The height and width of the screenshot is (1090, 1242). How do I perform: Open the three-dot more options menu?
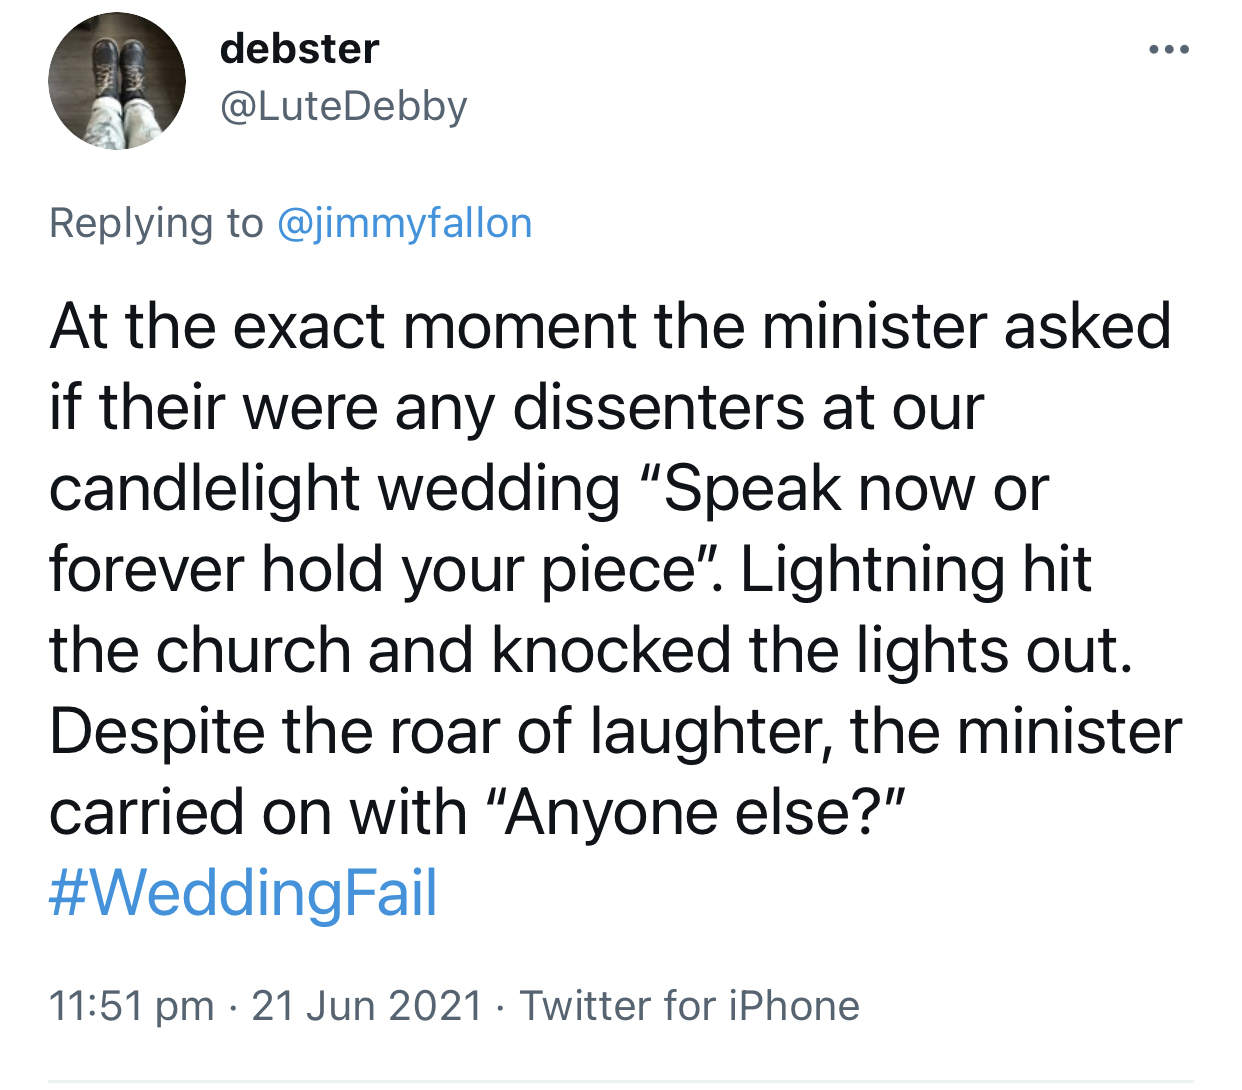click(1168, 50)
